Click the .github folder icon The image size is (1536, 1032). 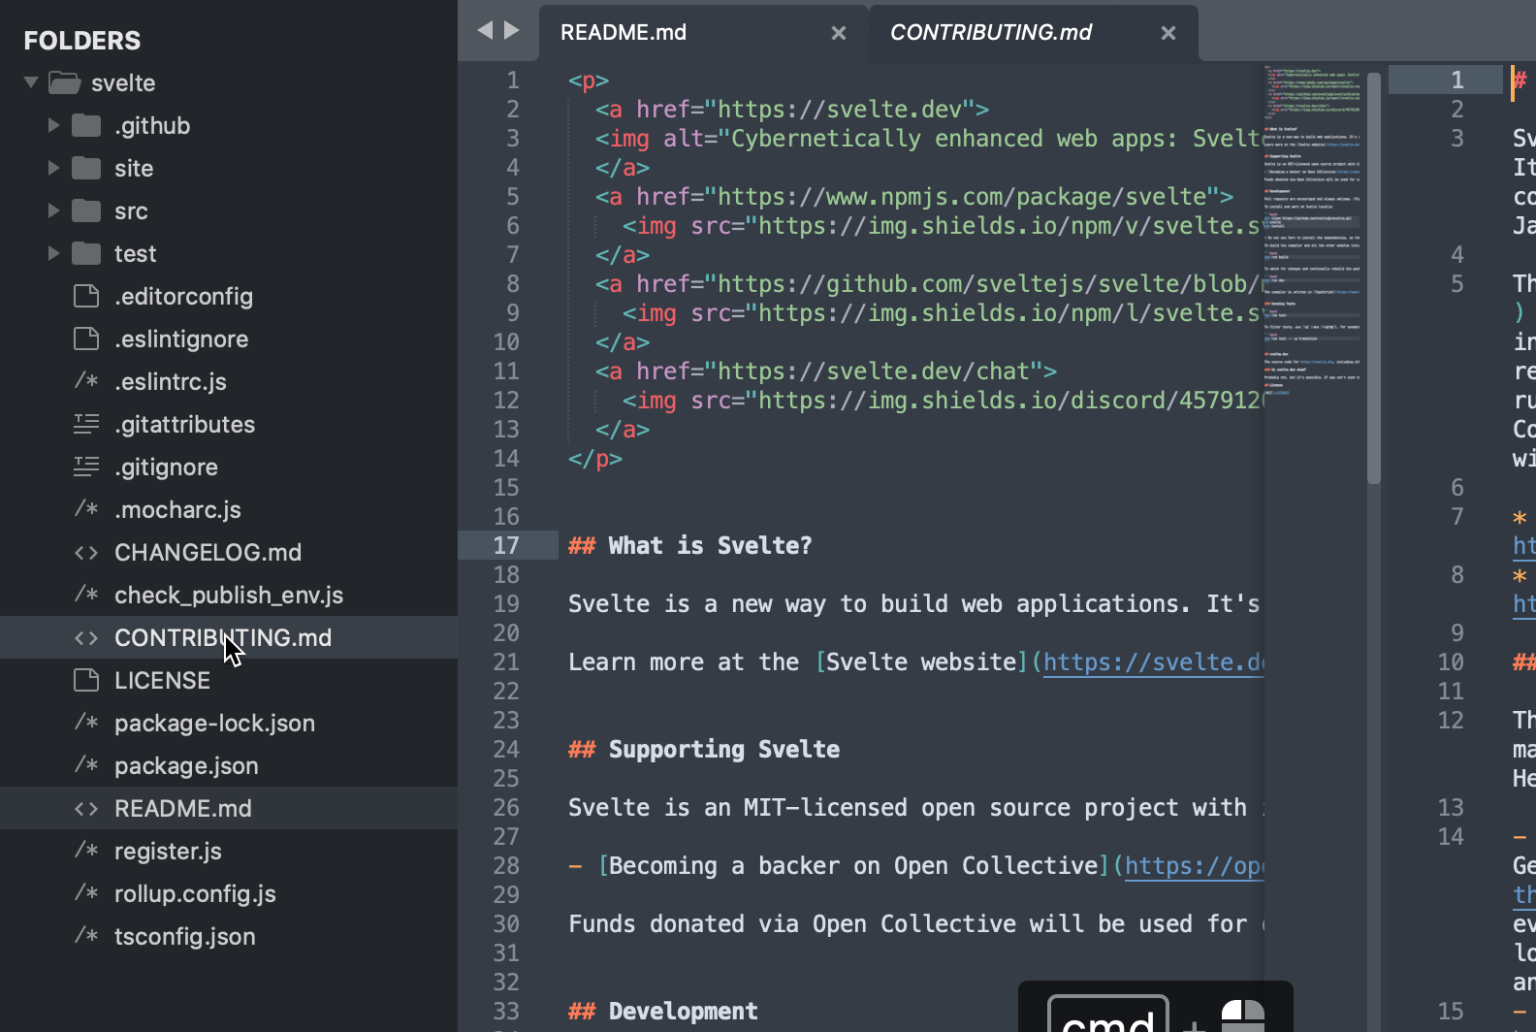coord(87,125)
